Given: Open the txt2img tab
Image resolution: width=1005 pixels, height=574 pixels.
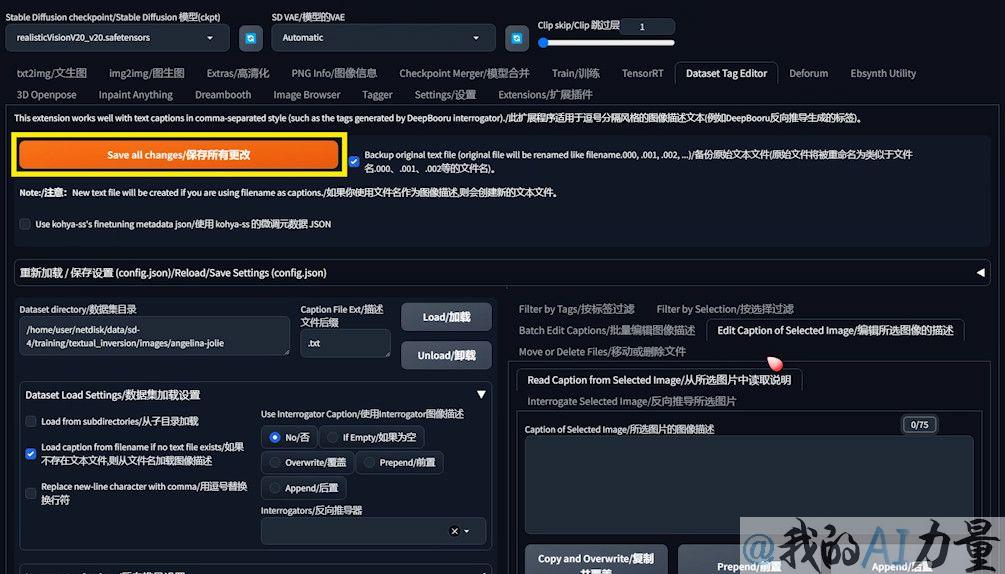Looking at the screenshot, I should click(51, 73).
